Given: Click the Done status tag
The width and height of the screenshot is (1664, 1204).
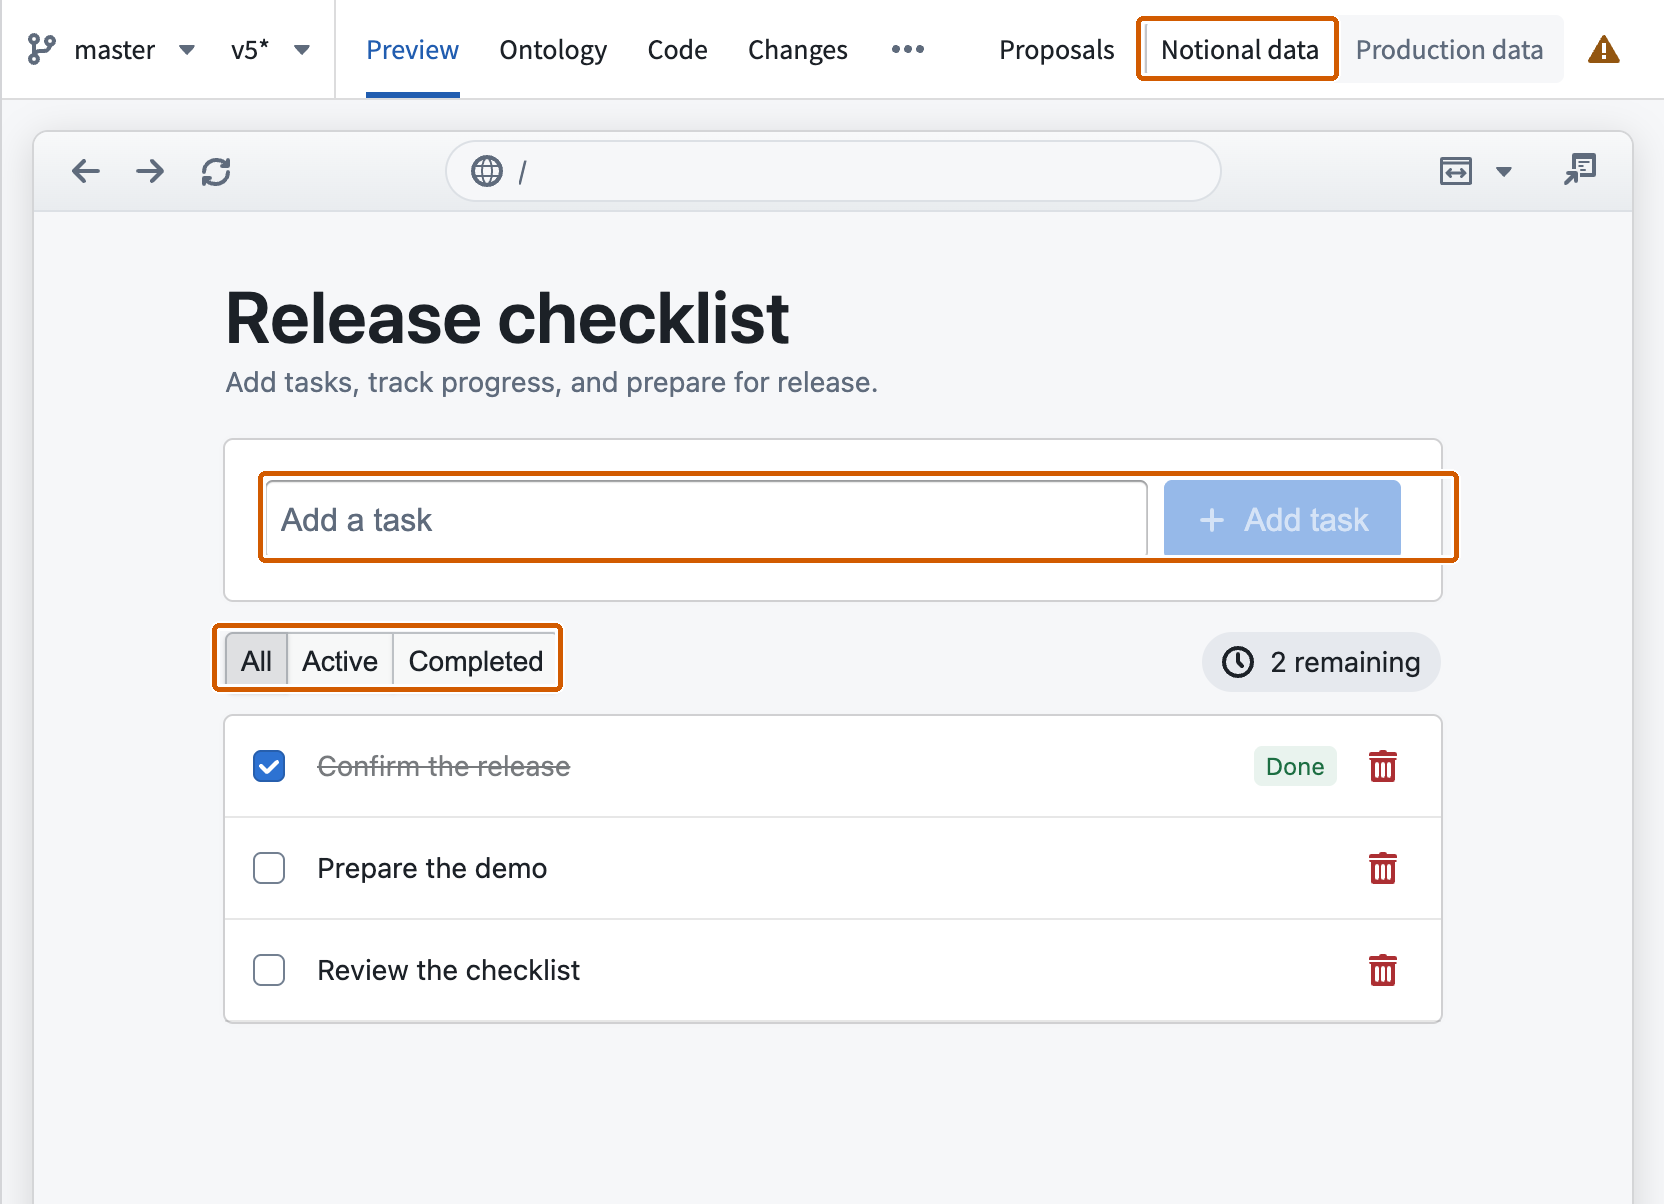Looking at the screenshot, I should click(x=1295, y=766).
